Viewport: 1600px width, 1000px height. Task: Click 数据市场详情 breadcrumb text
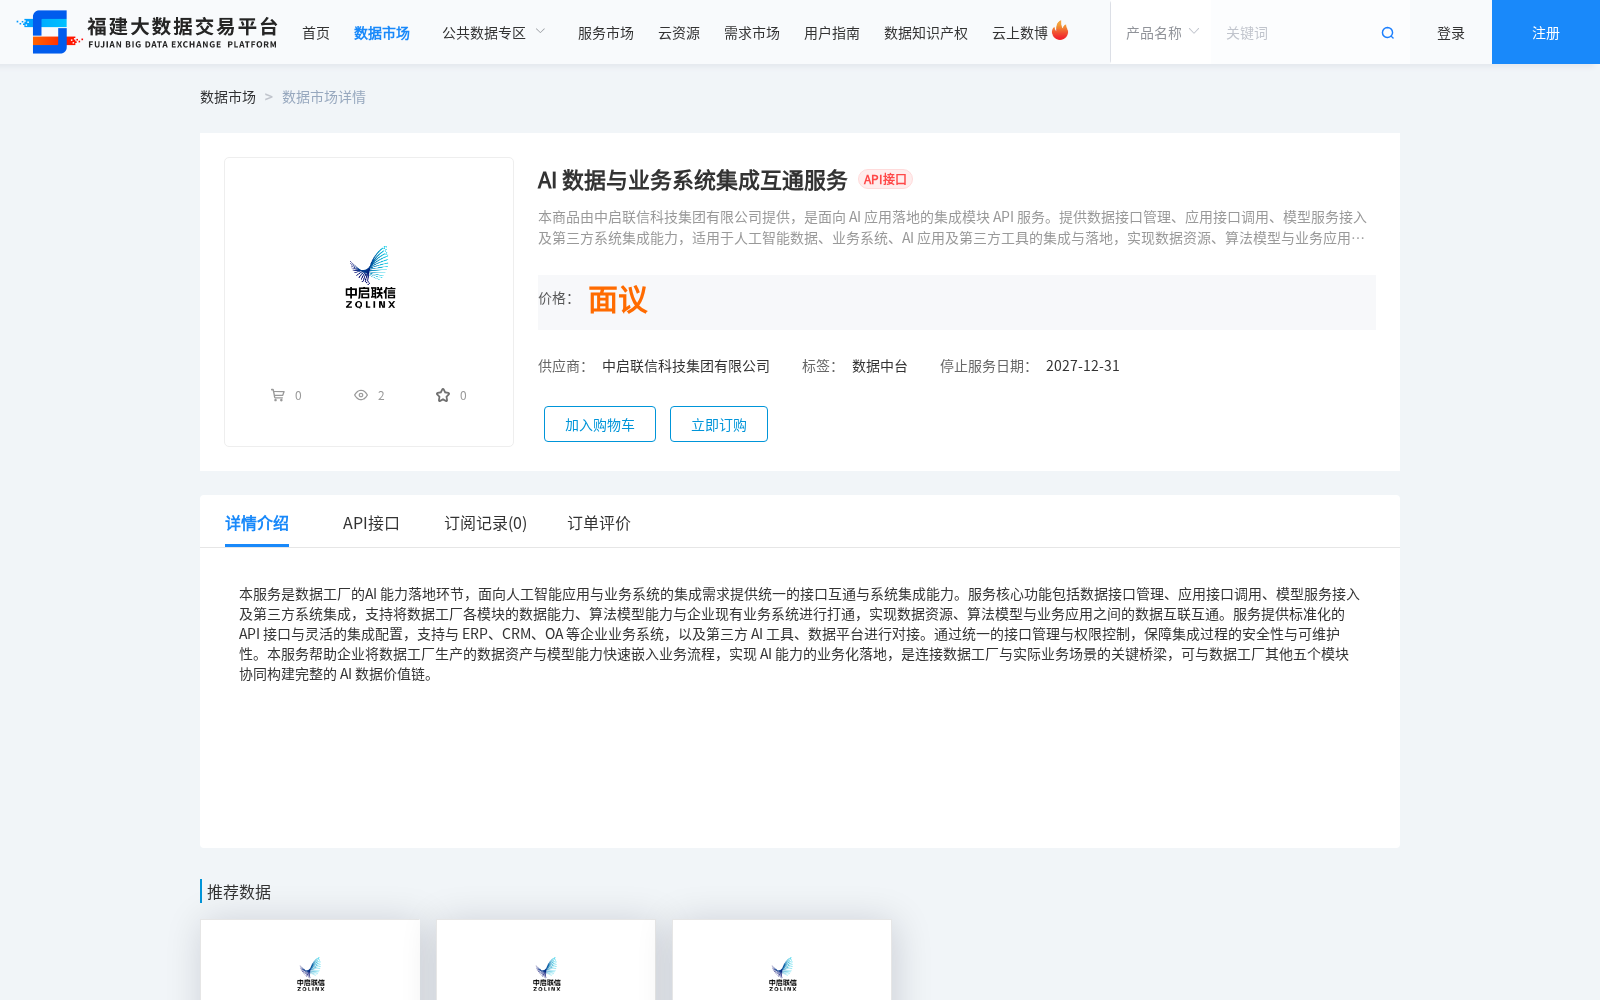(324, 97)
